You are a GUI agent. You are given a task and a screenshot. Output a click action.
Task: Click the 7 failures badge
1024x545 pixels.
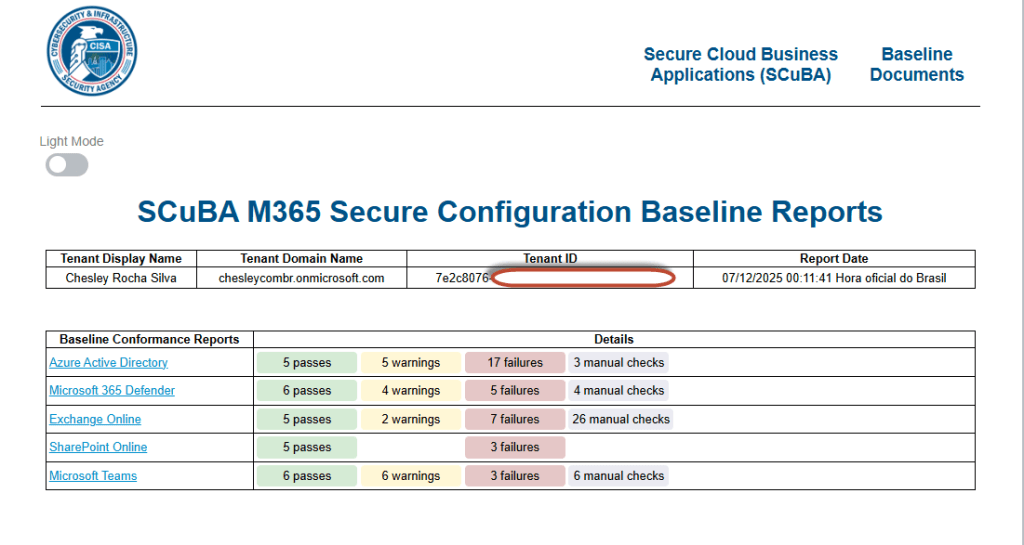(515, 419)
